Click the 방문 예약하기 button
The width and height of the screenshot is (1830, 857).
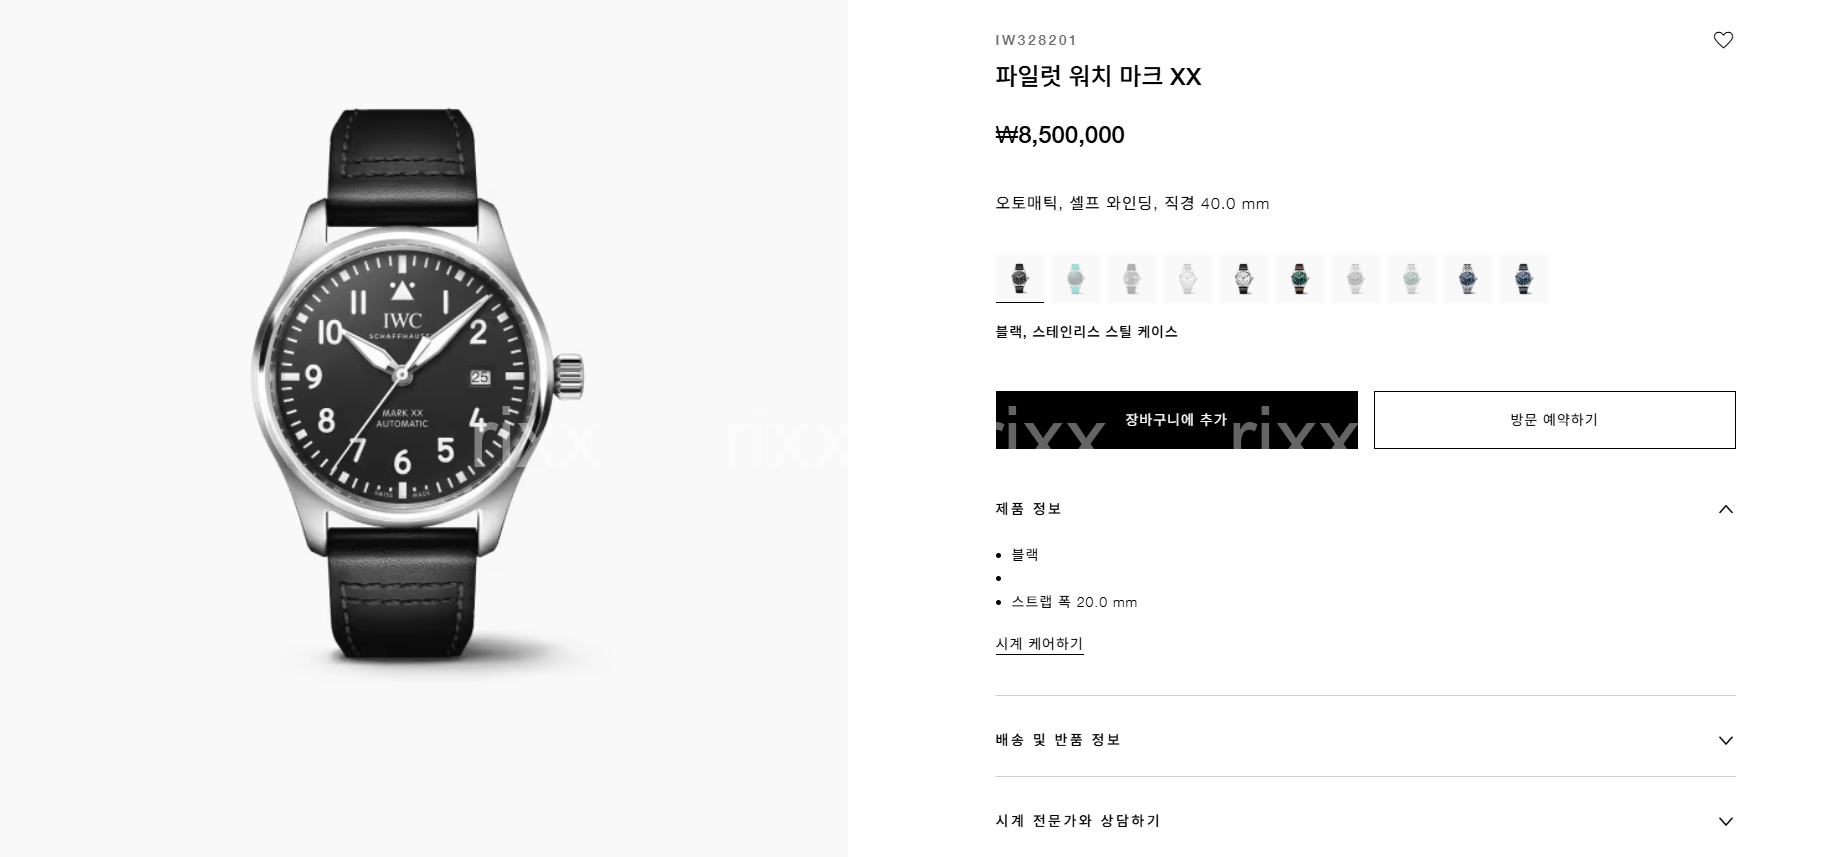pyautogui.click(x=1555, y=420)
